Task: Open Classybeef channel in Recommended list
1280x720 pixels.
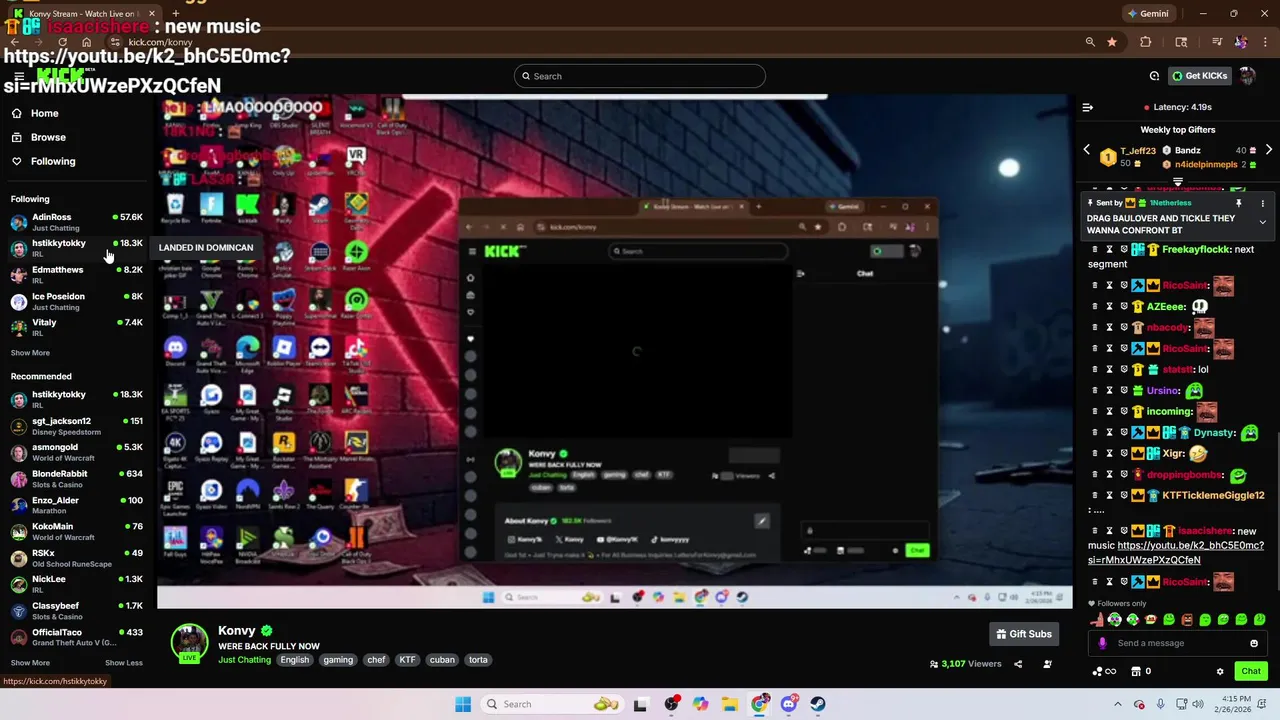Action: point(76,610)
